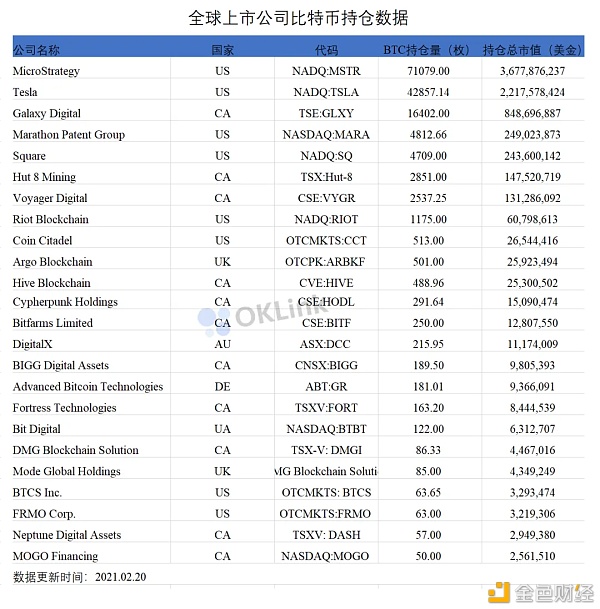Click the ticker OTCMKTS:CCT
Image resolution: width=600 pixels, height=609 pixels.
coord(326,240)
